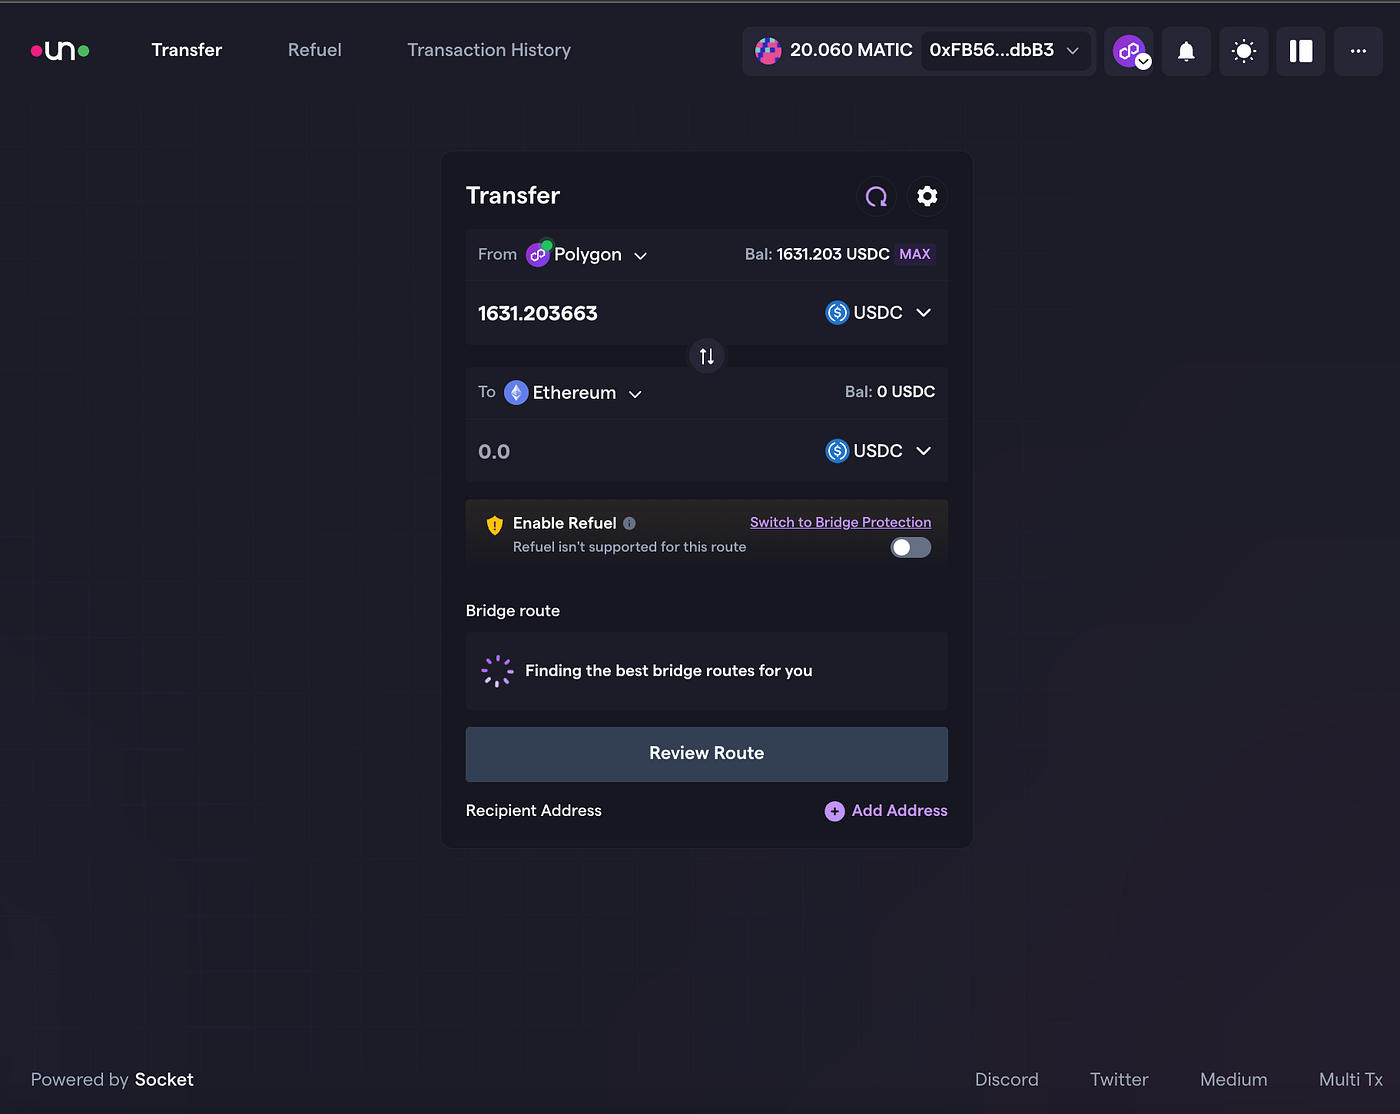The image size is (1400, 1114).
Task: Click the Review Route button
Action: click(707, 754)
